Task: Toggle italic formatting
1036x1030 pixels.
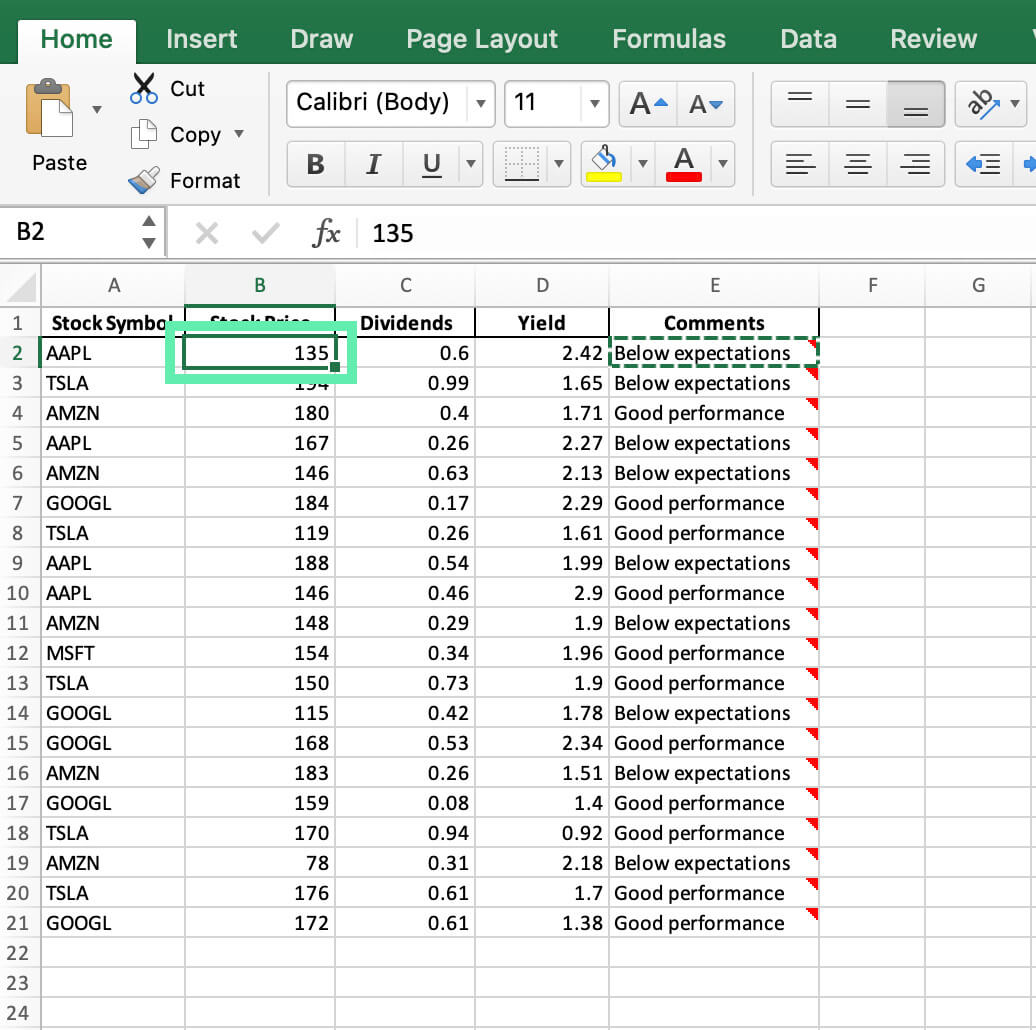Action: click(373, 164)
